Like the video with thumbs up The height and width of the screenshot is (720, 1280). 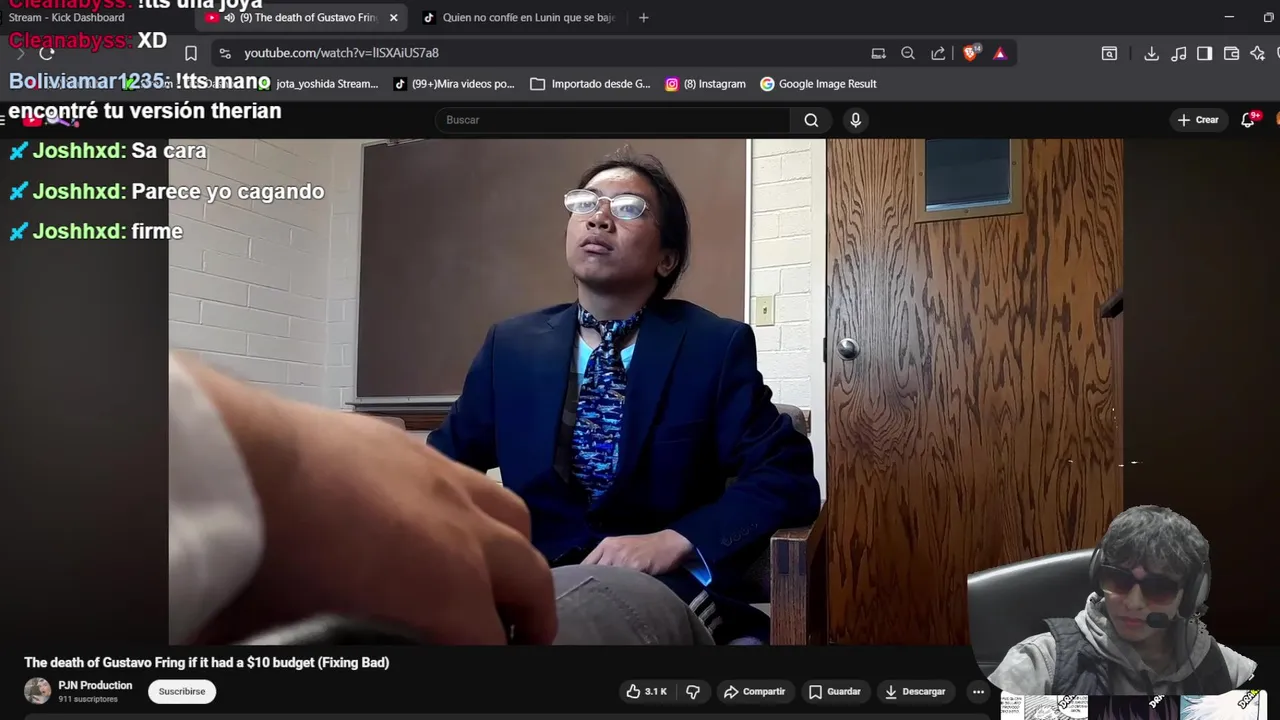(647, 691)
